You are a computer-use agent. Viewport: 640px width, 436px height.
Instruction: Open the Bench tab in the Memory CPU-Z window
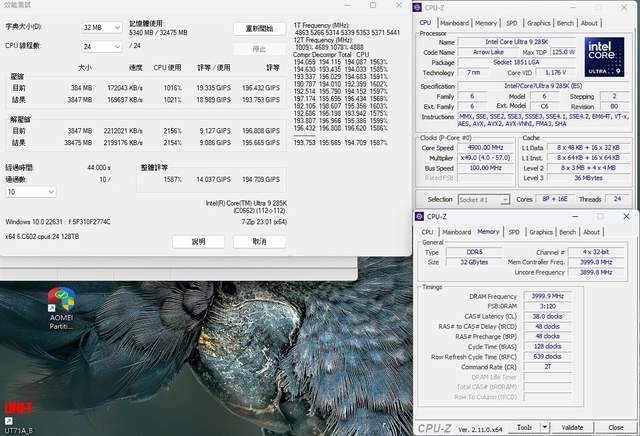coord(567,232)
